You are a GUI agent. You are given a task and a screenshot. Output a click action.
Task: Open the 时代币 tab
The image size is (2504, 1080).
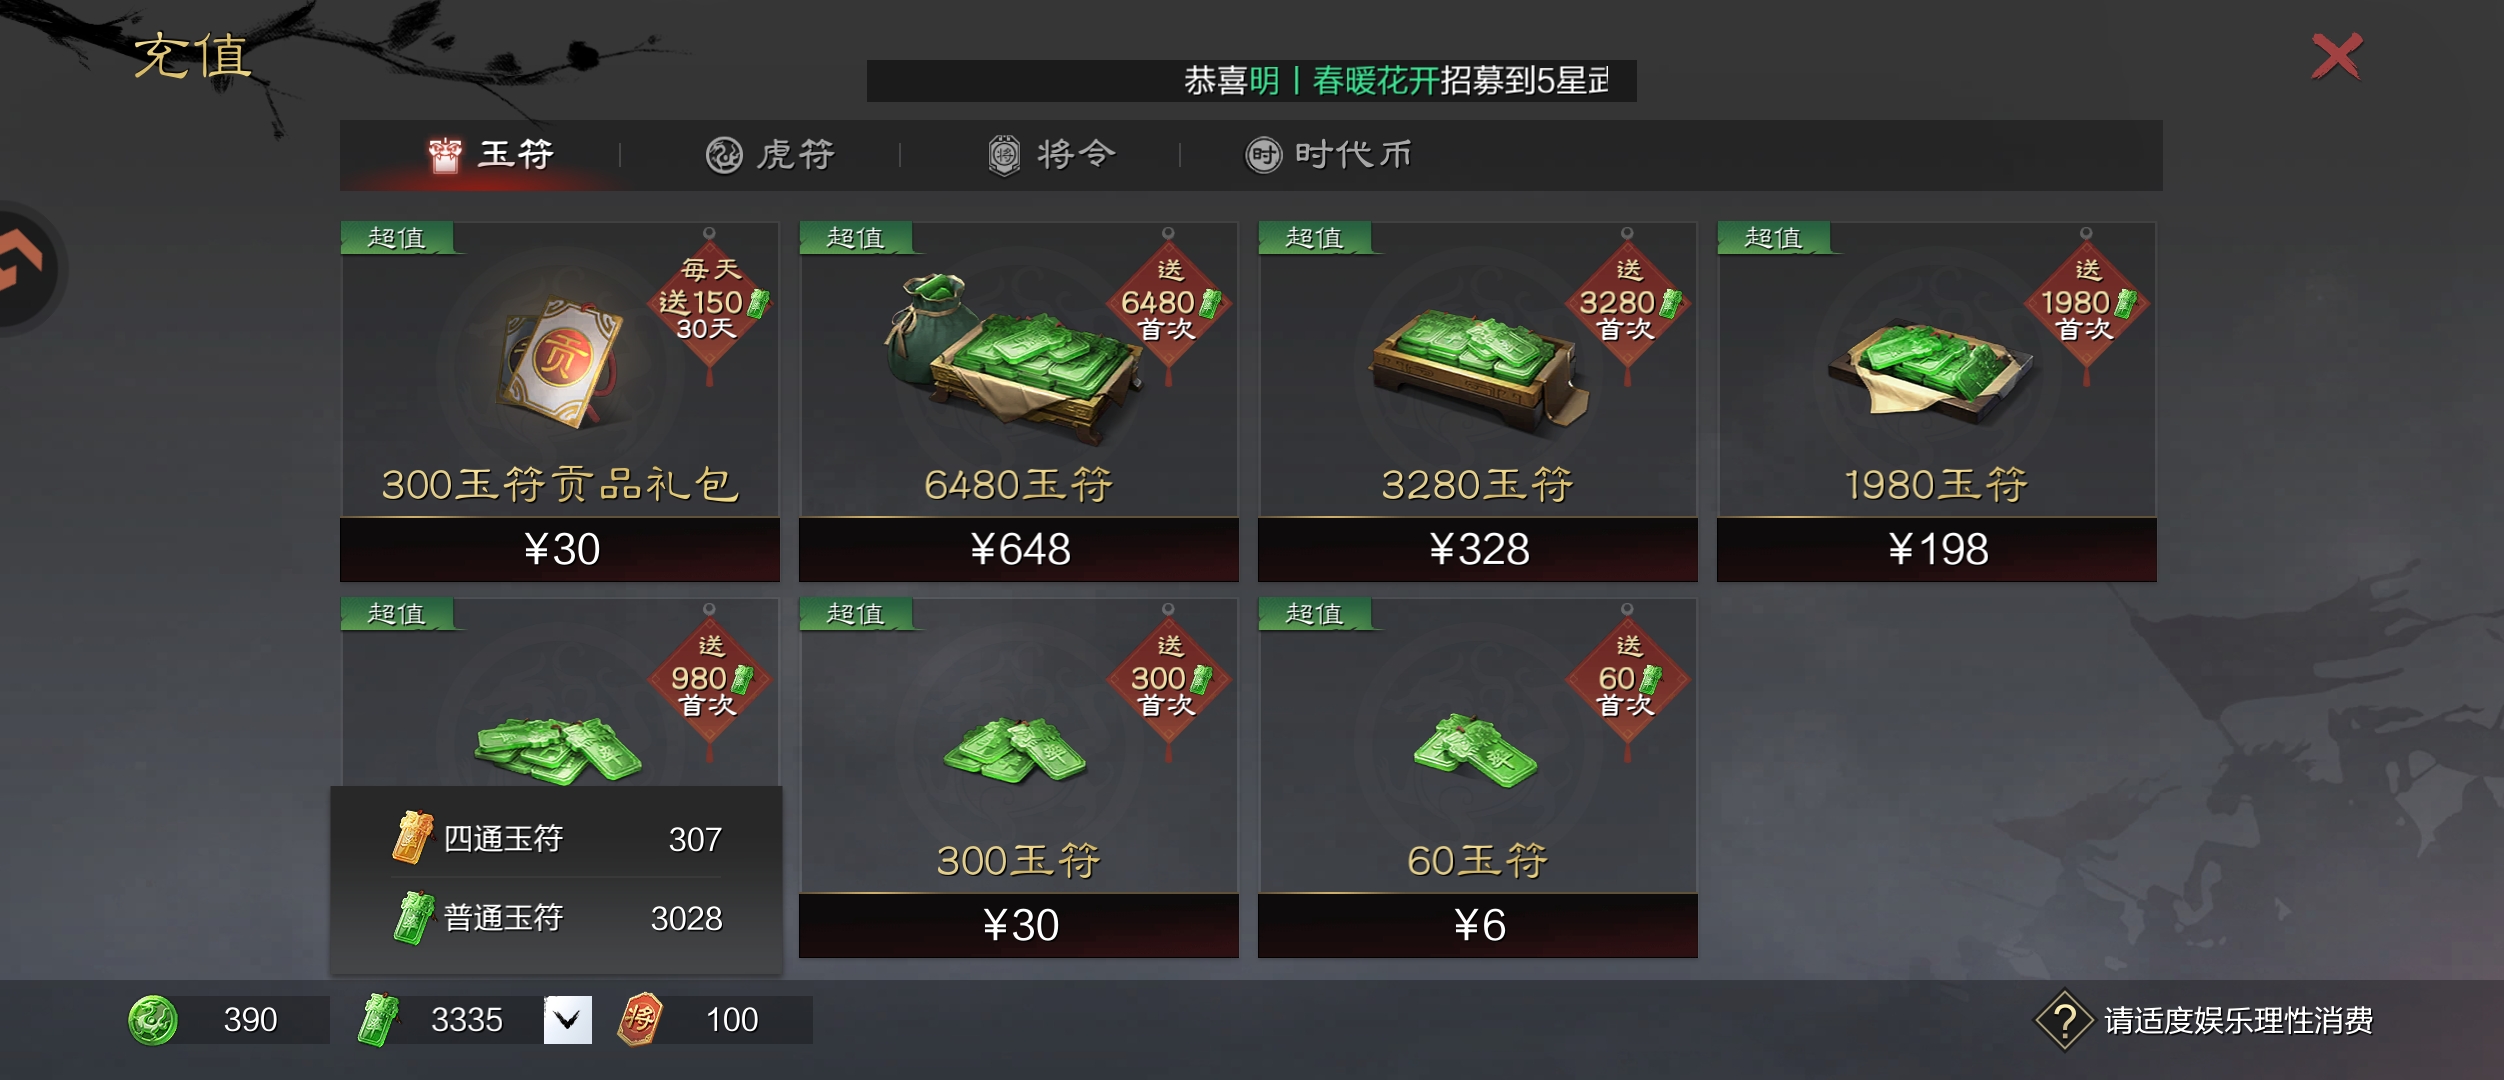pos(1328,155)
